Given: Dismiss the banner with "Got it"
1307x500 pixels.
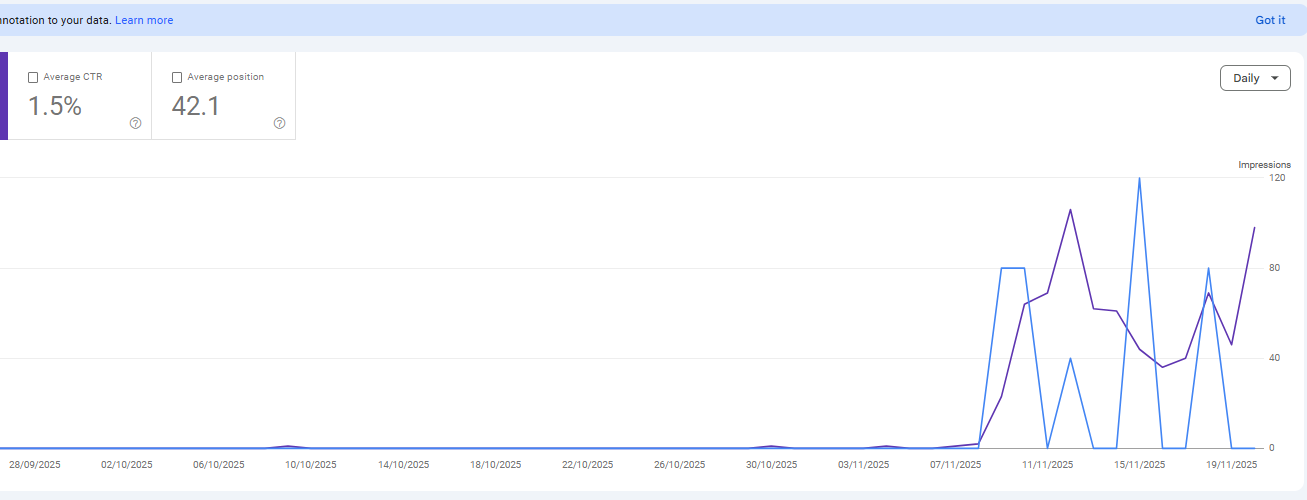Looking at the screenshot, I should tap(1270, 20).
